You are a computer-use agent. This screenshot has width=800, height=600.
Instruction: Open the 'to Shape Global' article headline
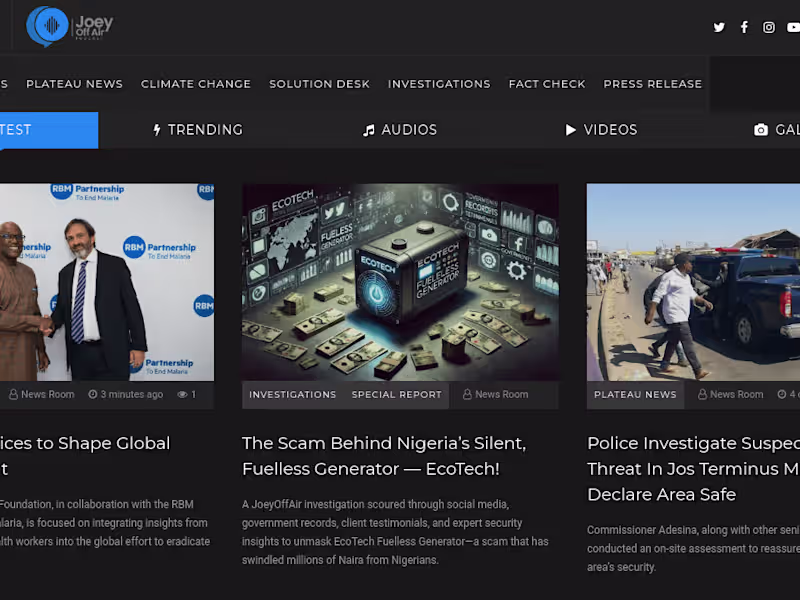[85, 456]
